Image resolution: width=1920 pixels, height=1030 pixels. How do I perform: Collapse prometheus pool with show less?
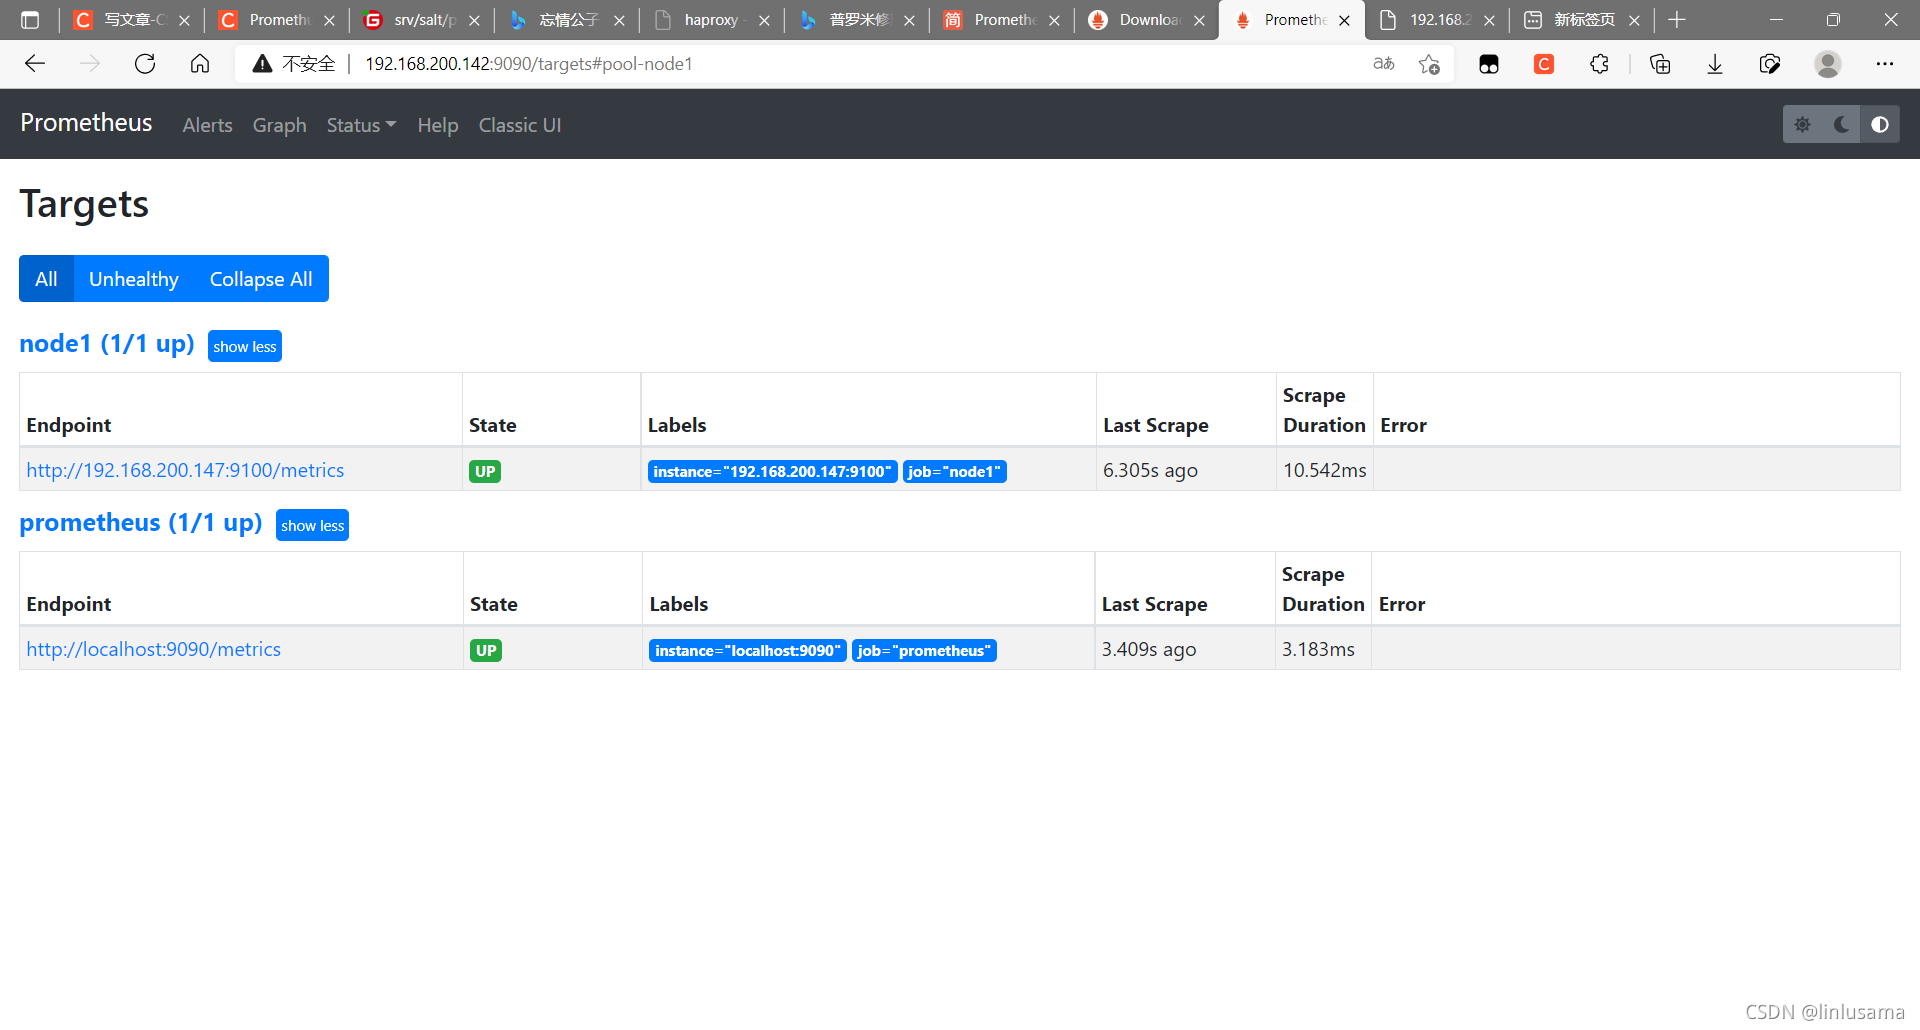[312, 525]
